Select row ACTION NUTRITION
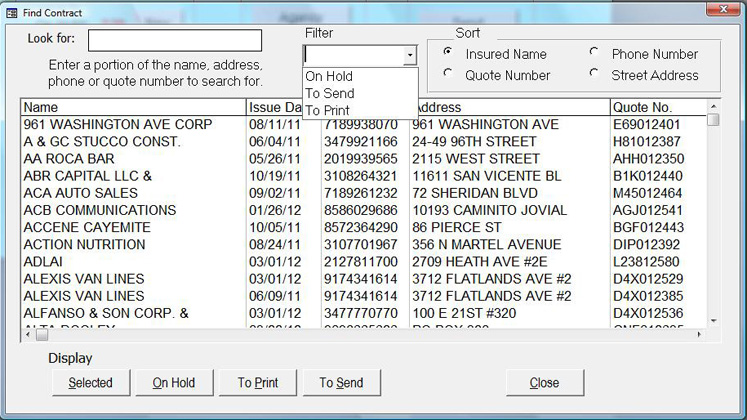The height and width of the screenshot is (420, 747). 364,245
